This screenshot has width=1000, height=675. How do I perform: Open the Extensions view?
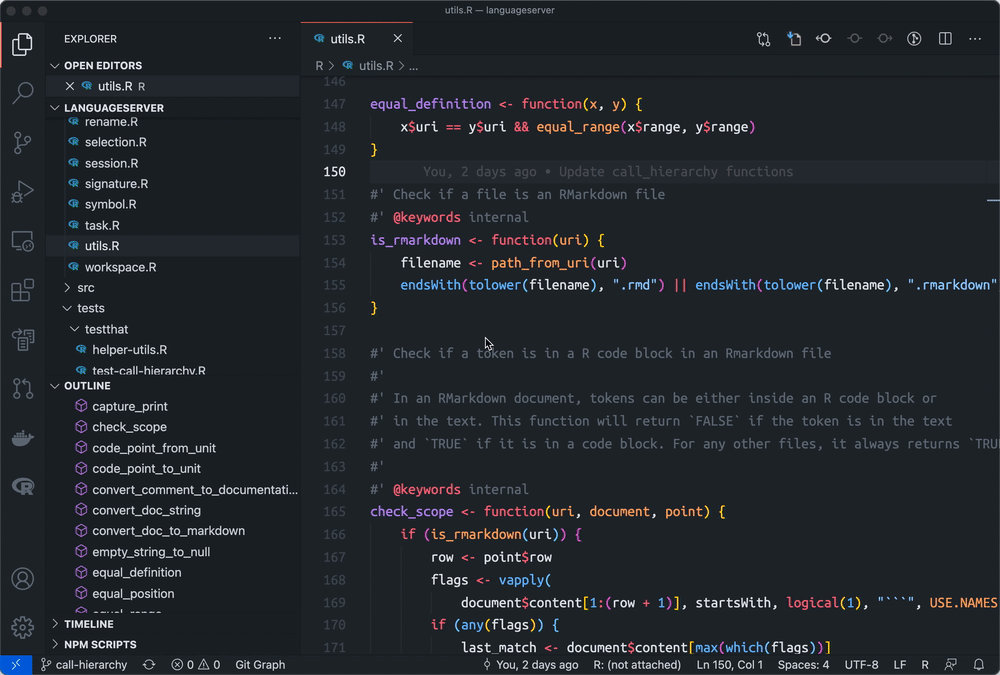[x=22, y=290]
